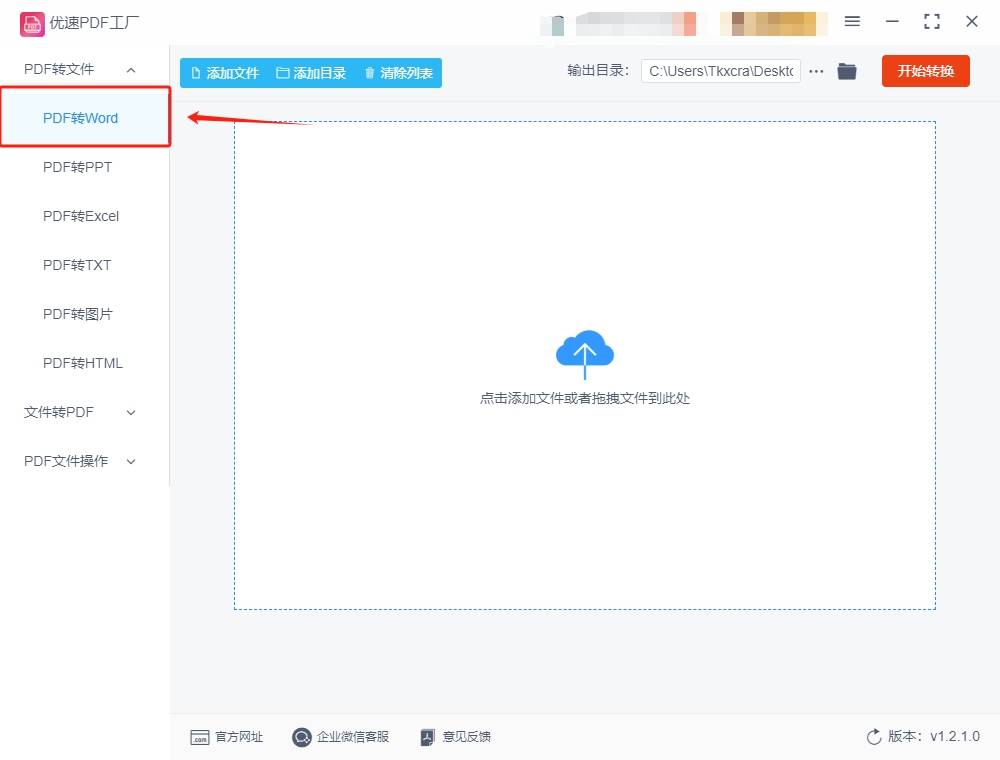
Task: Choose PDF转图片 conversion option
Action: (77, 314)
